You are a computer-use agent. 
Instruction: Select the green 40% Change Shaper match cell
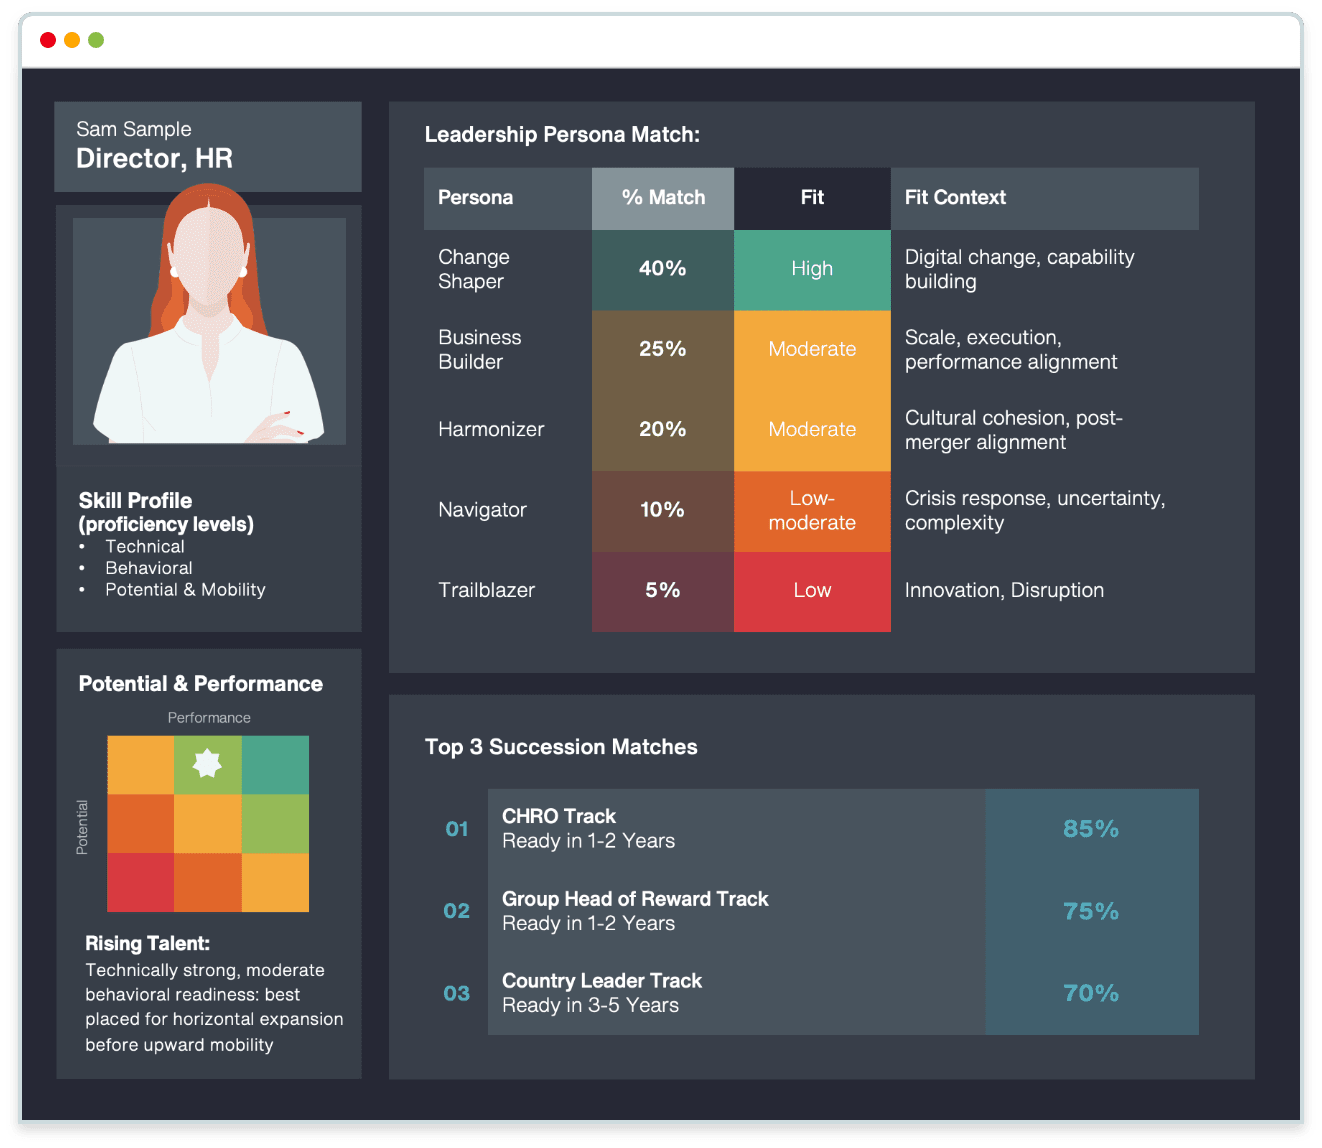(x=662, y=269)
